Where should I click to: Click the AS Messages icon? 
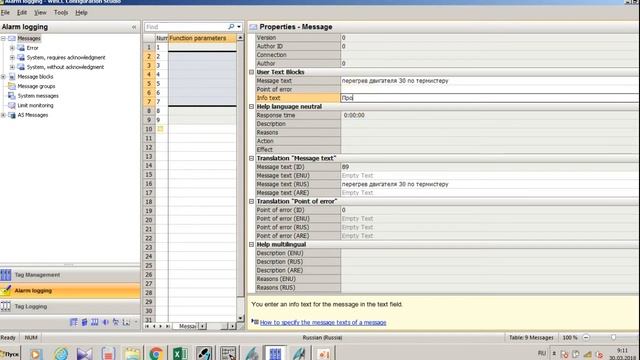12,115
